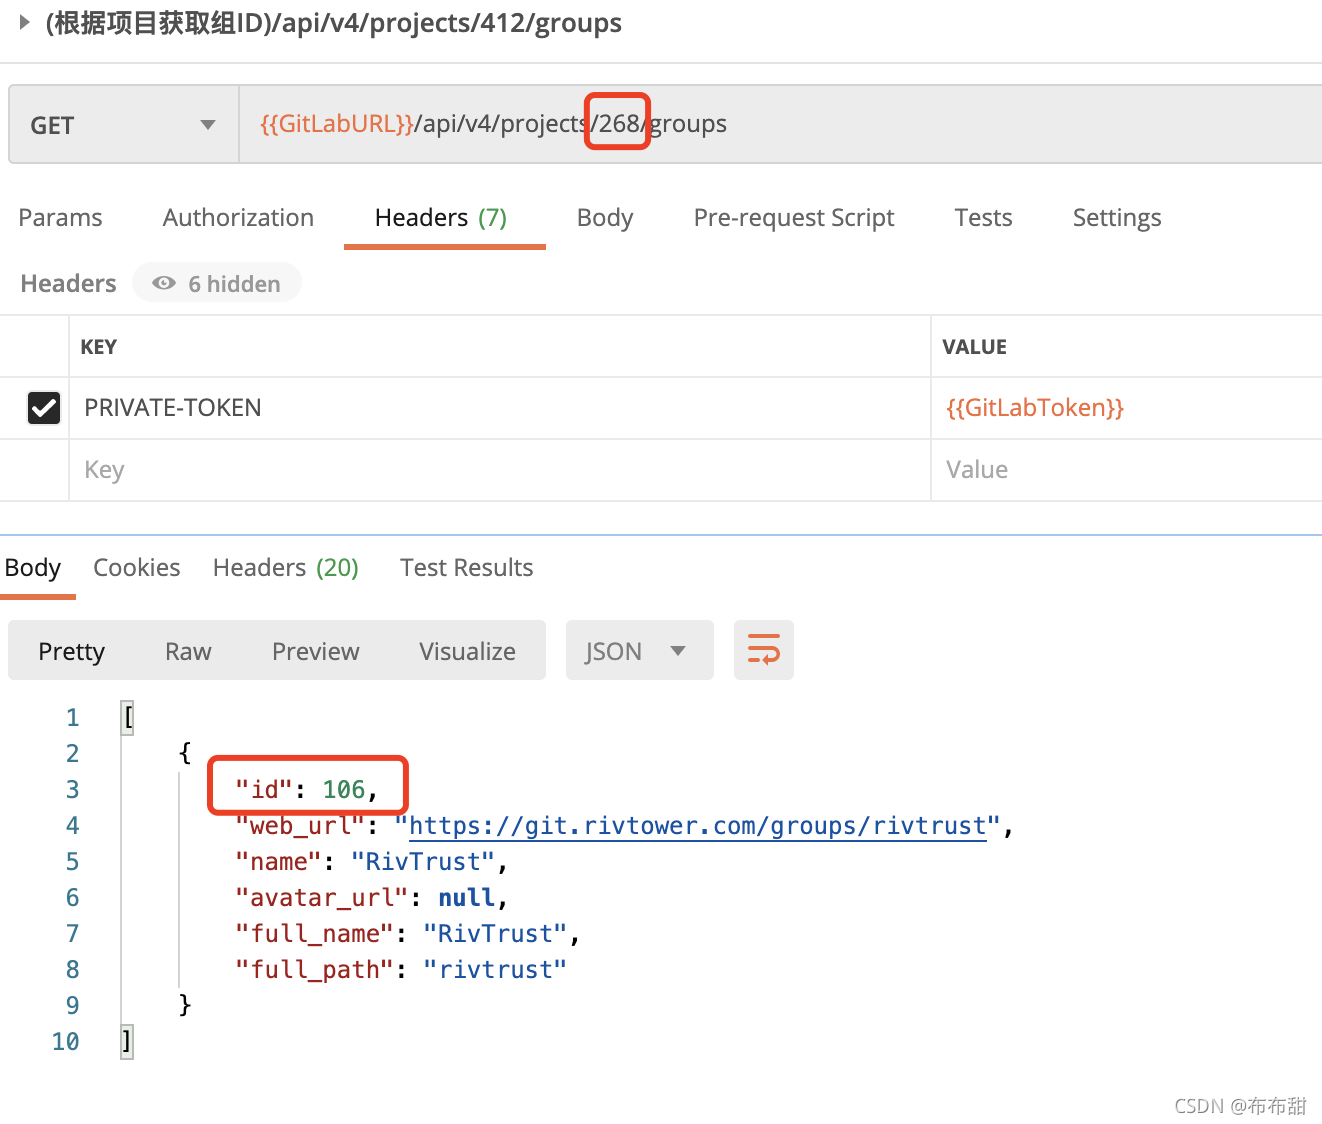1322x1124 pixels.
Task: Select the "full_name": "RivTrust" line
Action: pos(408,934)
